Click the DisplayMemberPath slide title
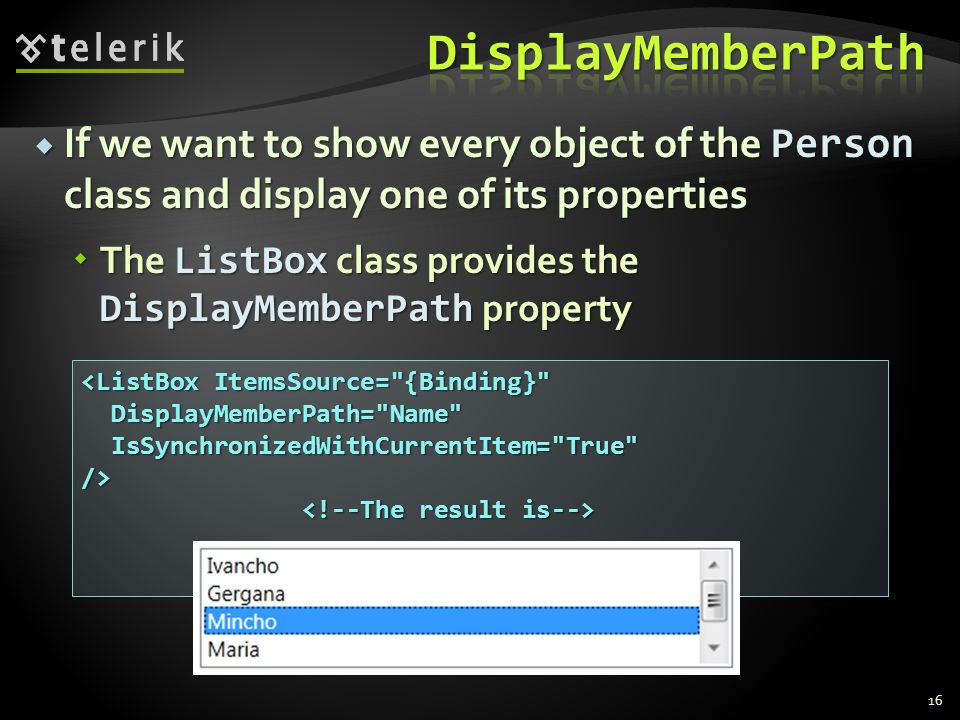Viewport: 960px width, 720px height. (x=675, y=54)
